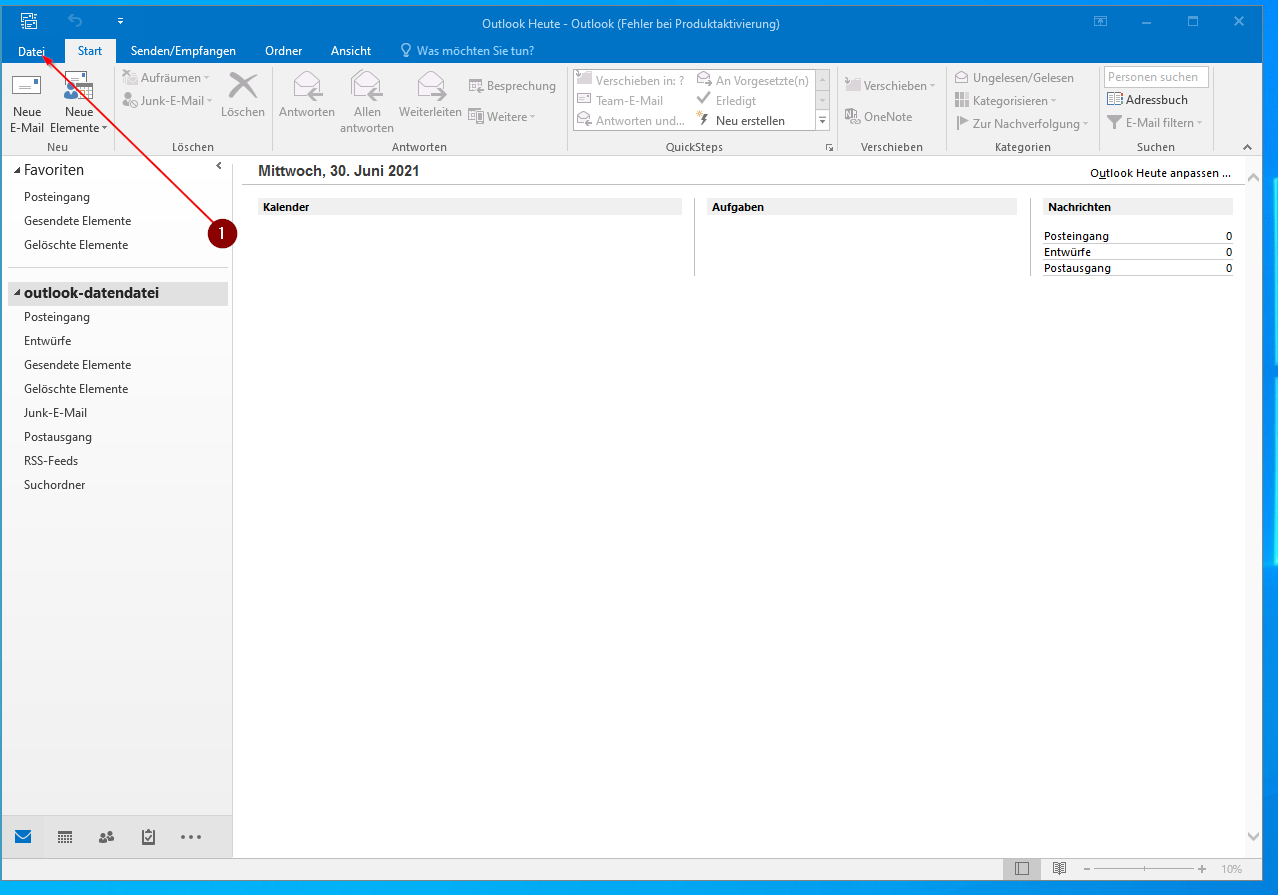
Task: Click the Neue E-Mail envelope icon
Action: tap(27, 87)
